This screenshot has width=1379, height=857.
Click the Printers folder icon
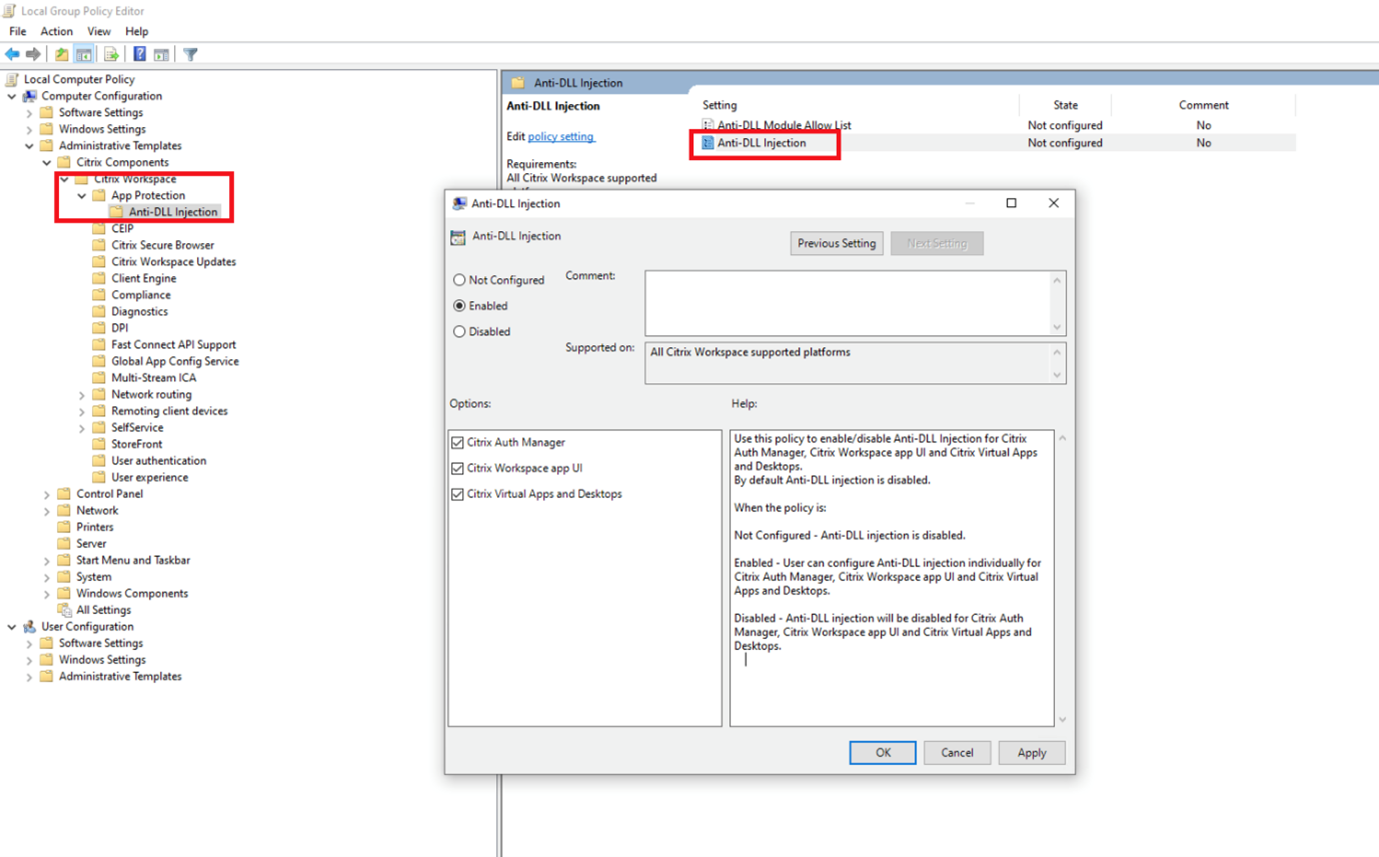pyautogui.click(x=64, y=527)
